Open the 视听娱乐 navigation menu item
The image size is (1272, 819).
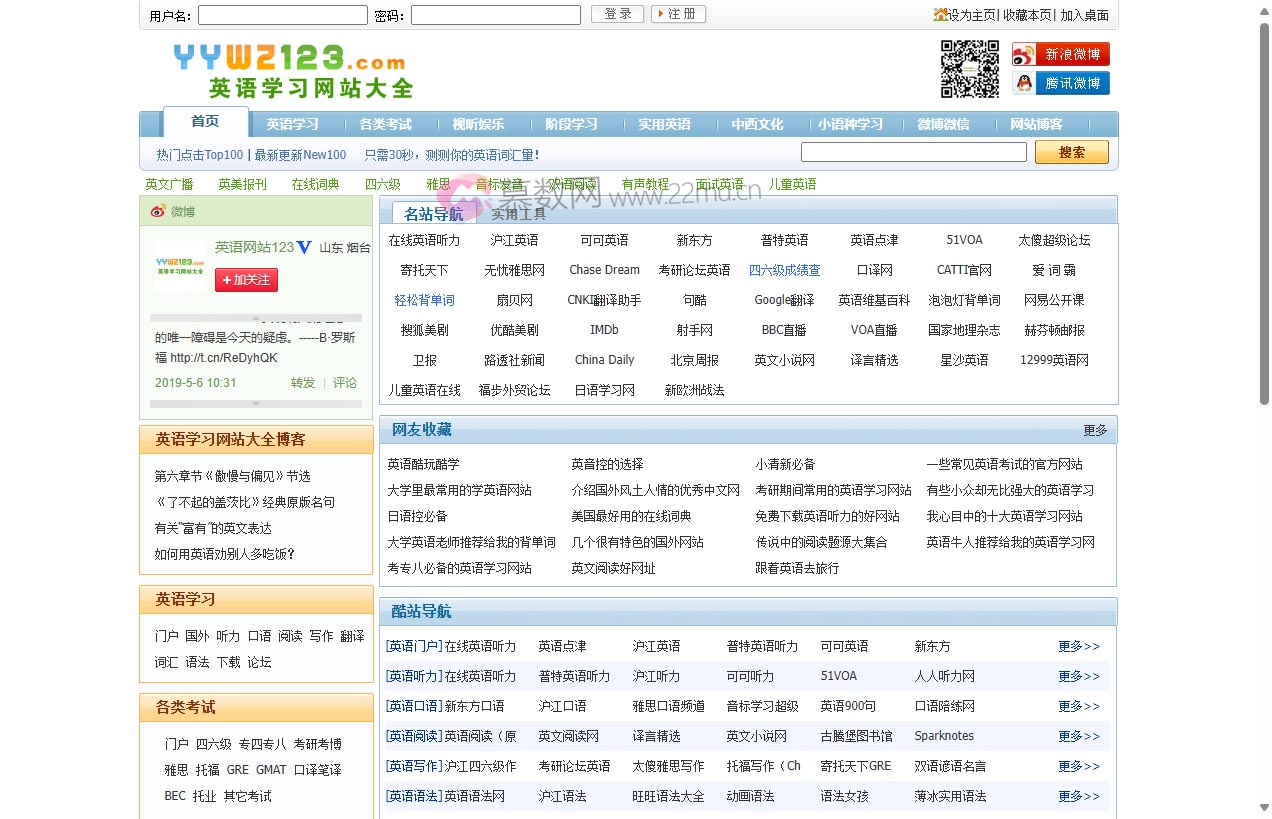478,123
